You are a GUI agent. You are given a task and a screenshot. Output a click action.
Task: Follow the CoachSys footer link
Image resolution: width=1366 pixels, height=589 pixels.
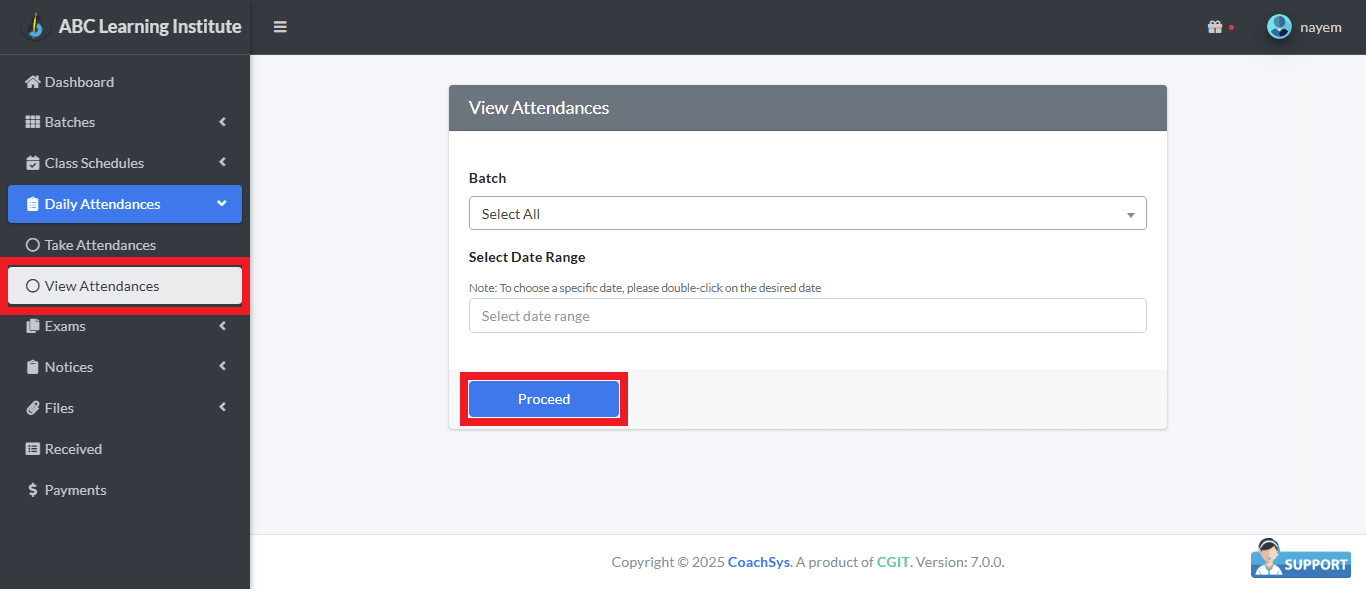tap(758, 562)
